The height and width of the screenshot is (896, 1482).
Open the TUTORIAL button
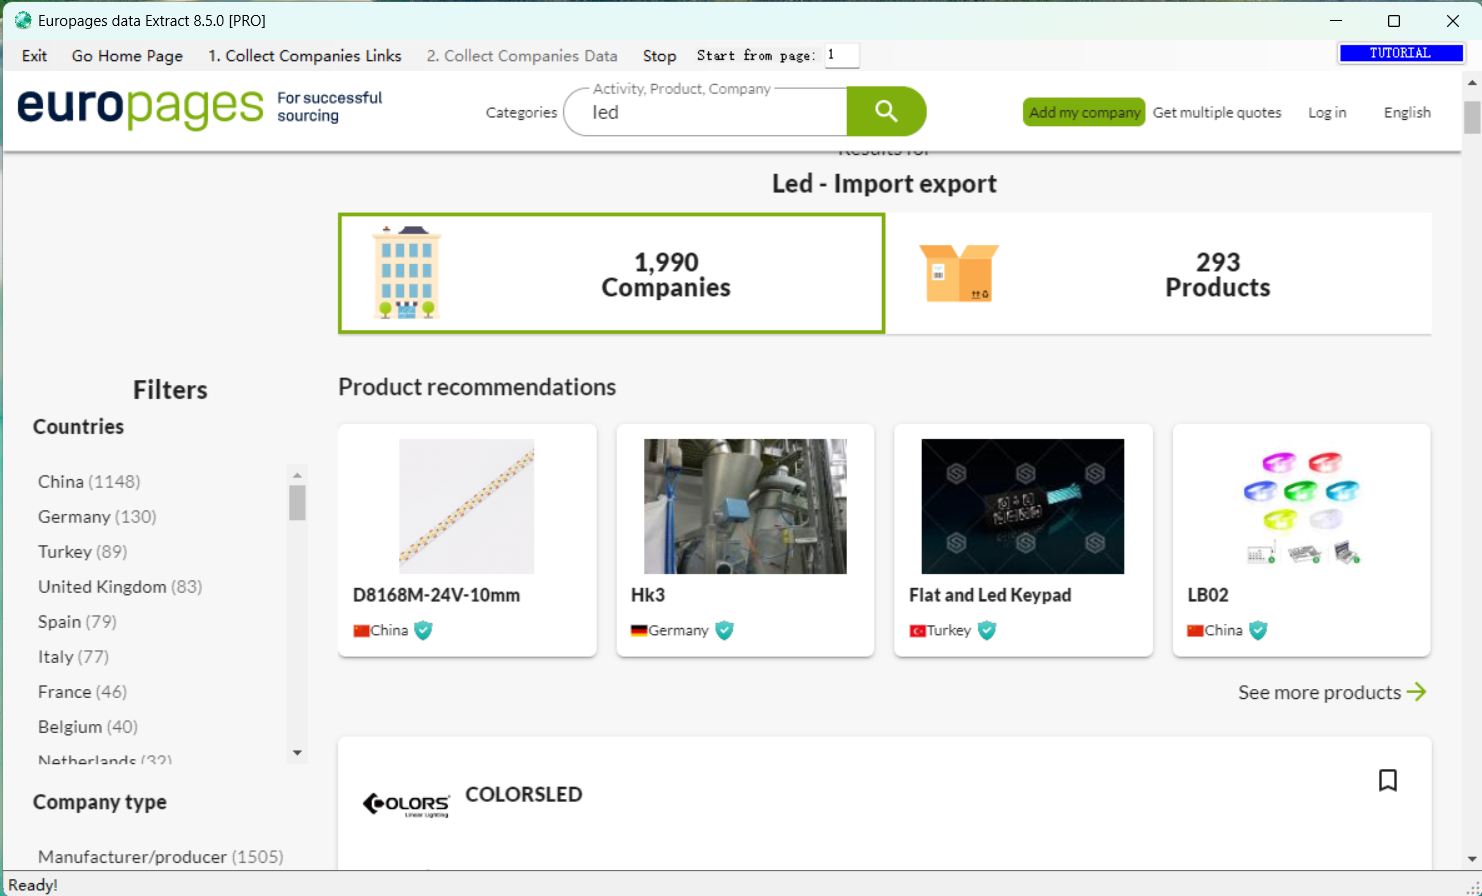pos(1400,53)
